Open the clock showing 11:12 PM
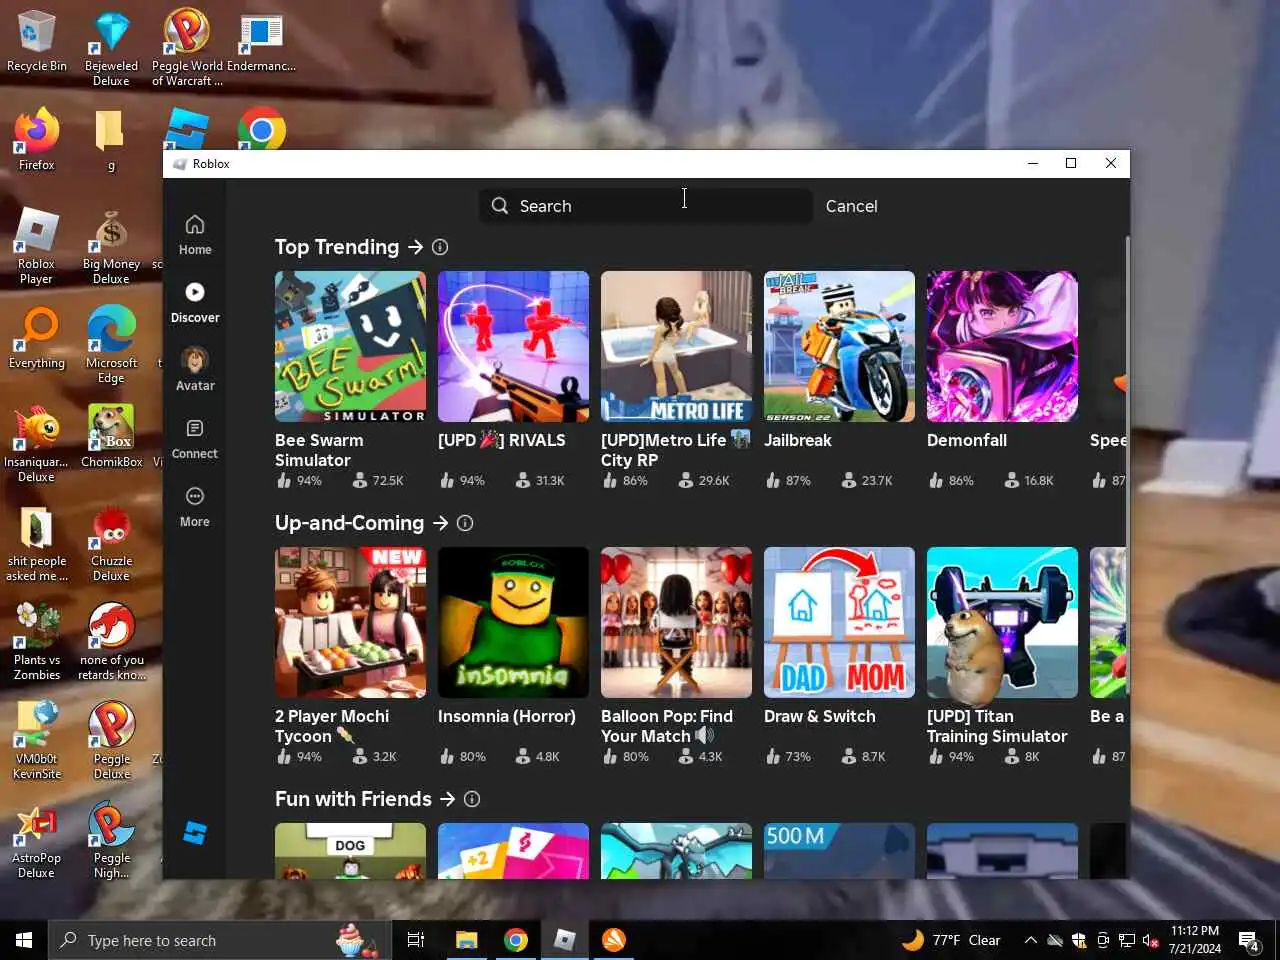Viewport: 1280px width, 960px height. (x=1195, y=940)
